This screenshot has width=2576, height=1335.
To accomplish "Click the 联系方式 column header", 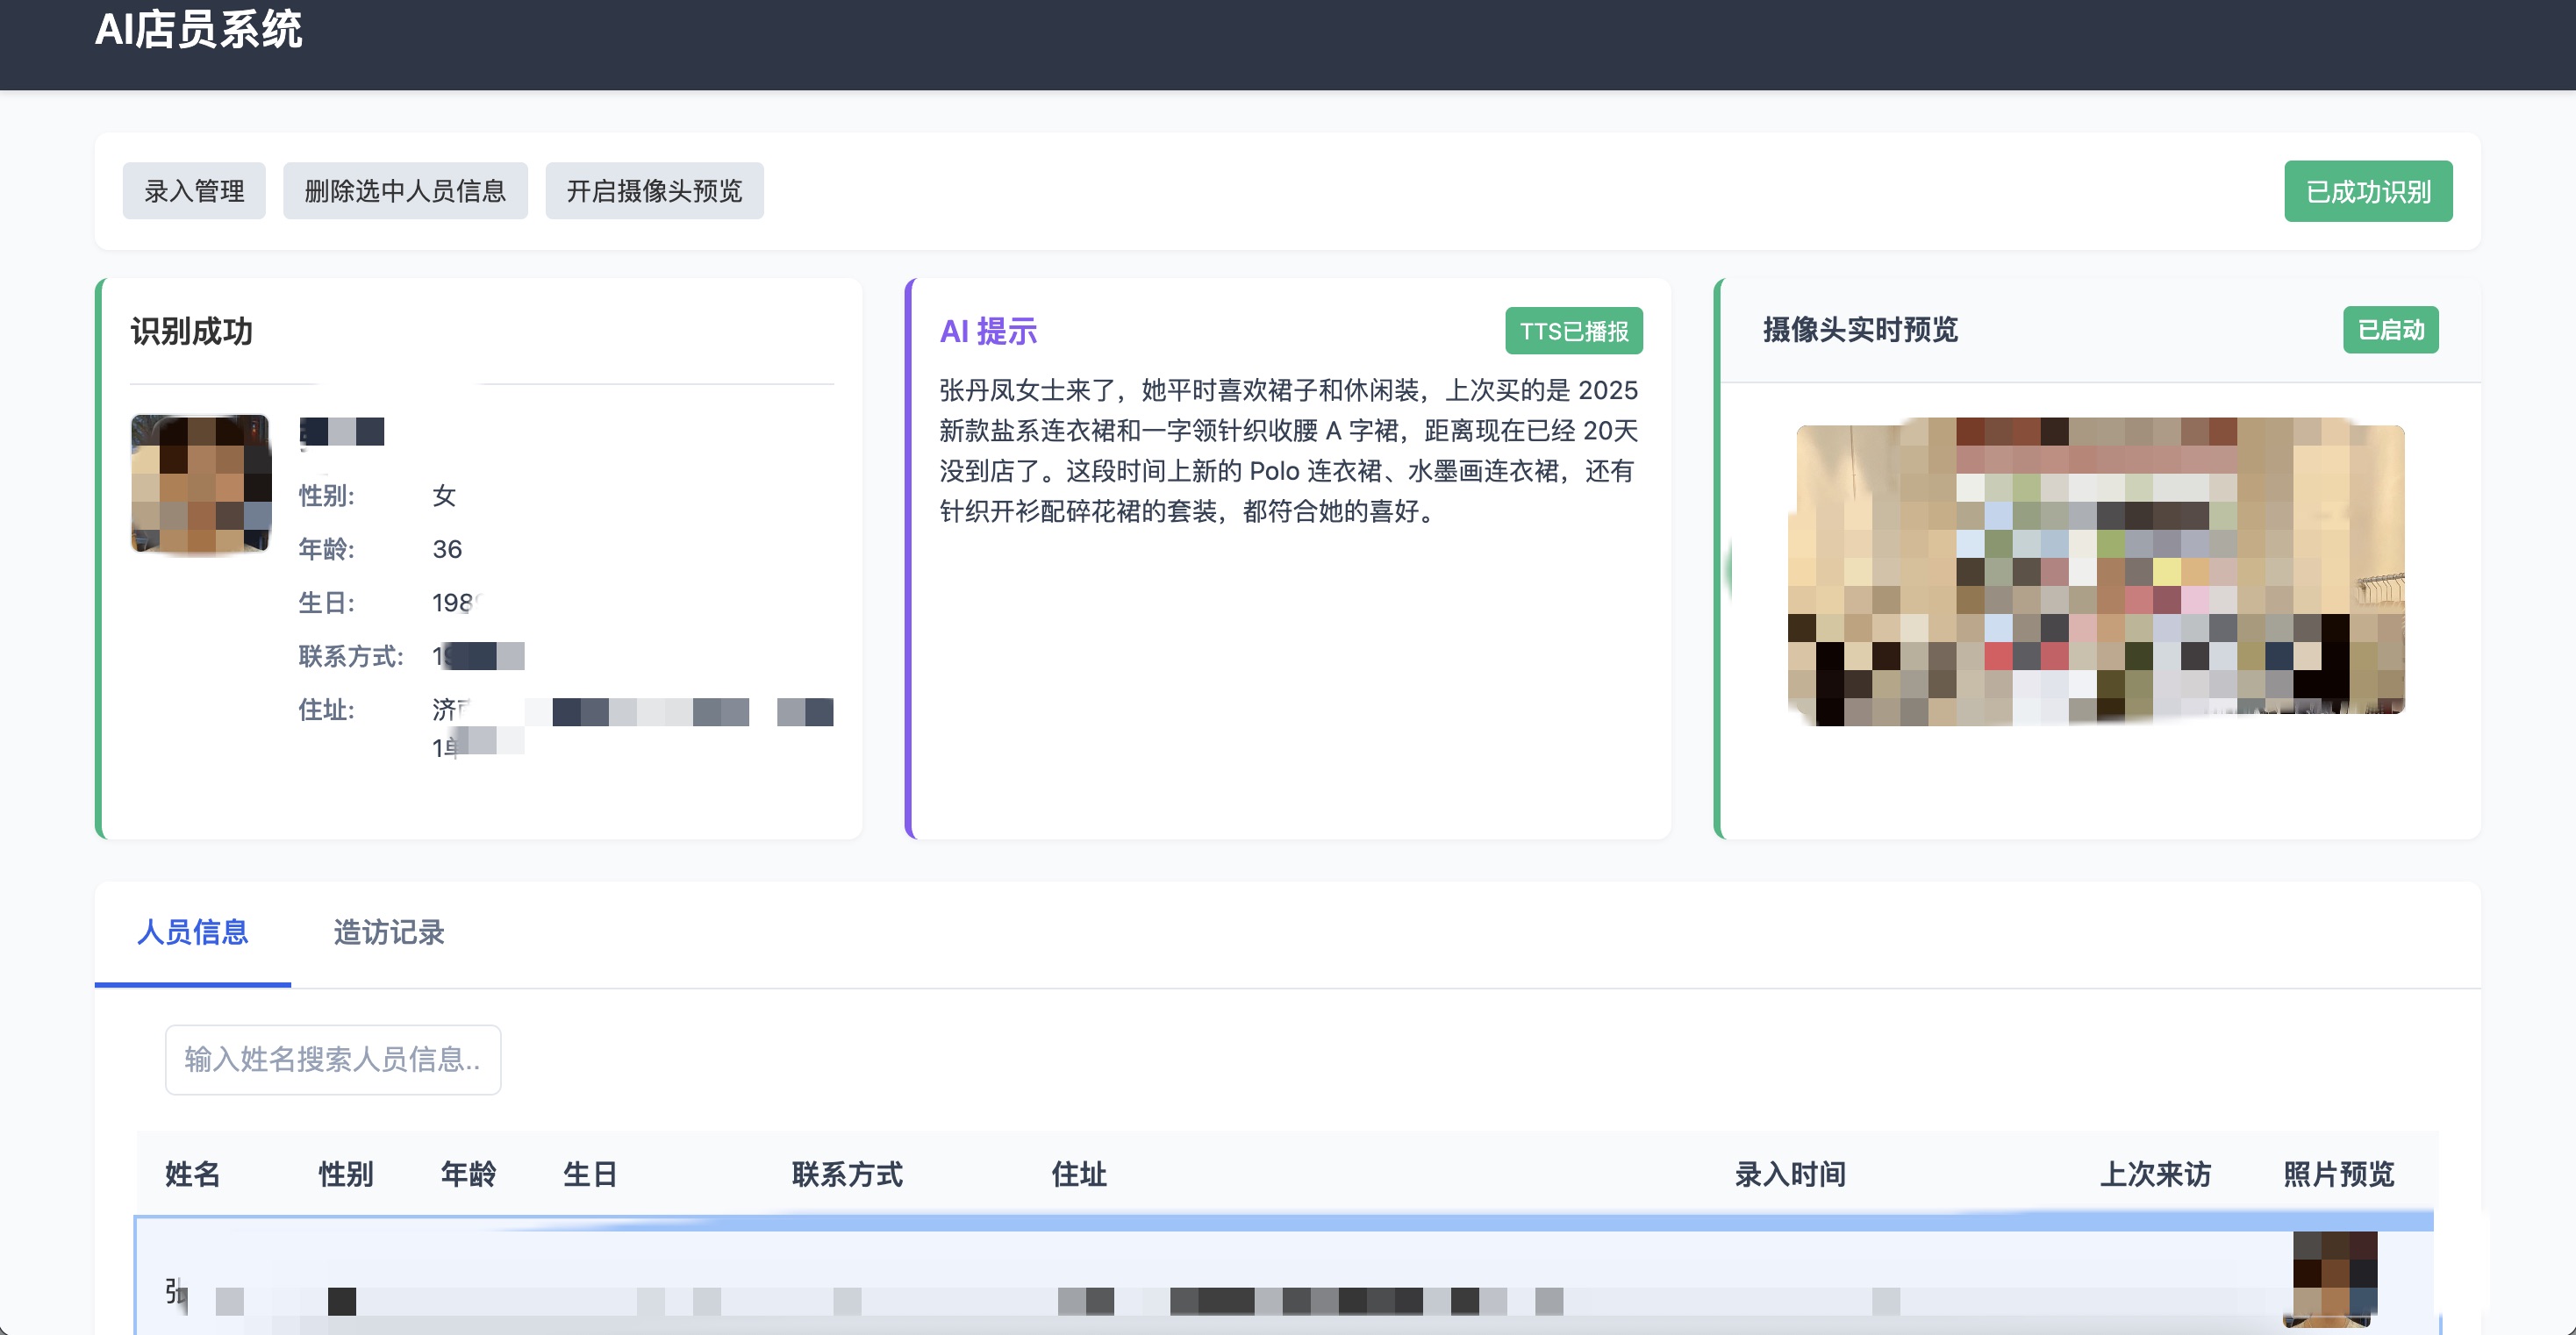I will click(x=847, y=1174).
